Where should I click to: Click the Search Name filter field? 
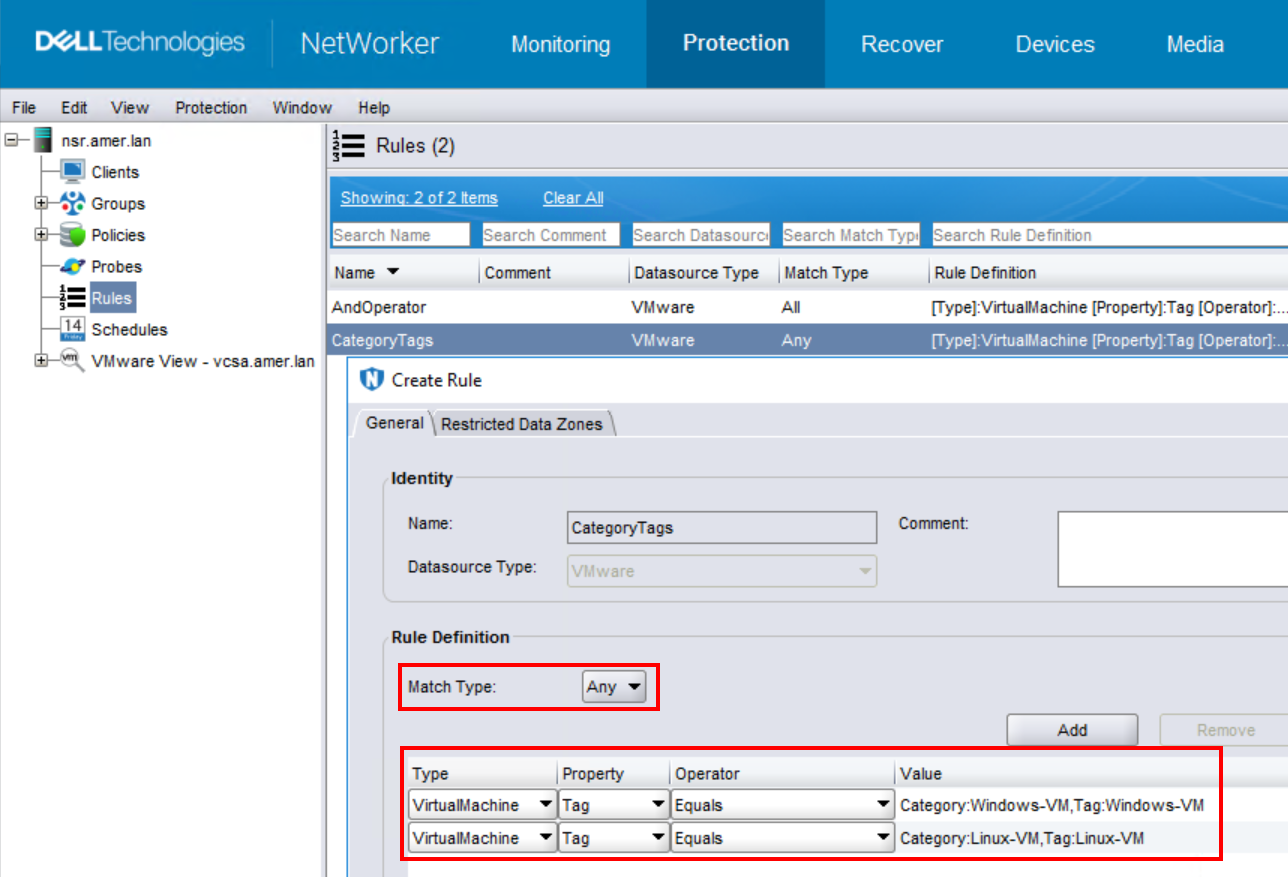tap(400, 235)
